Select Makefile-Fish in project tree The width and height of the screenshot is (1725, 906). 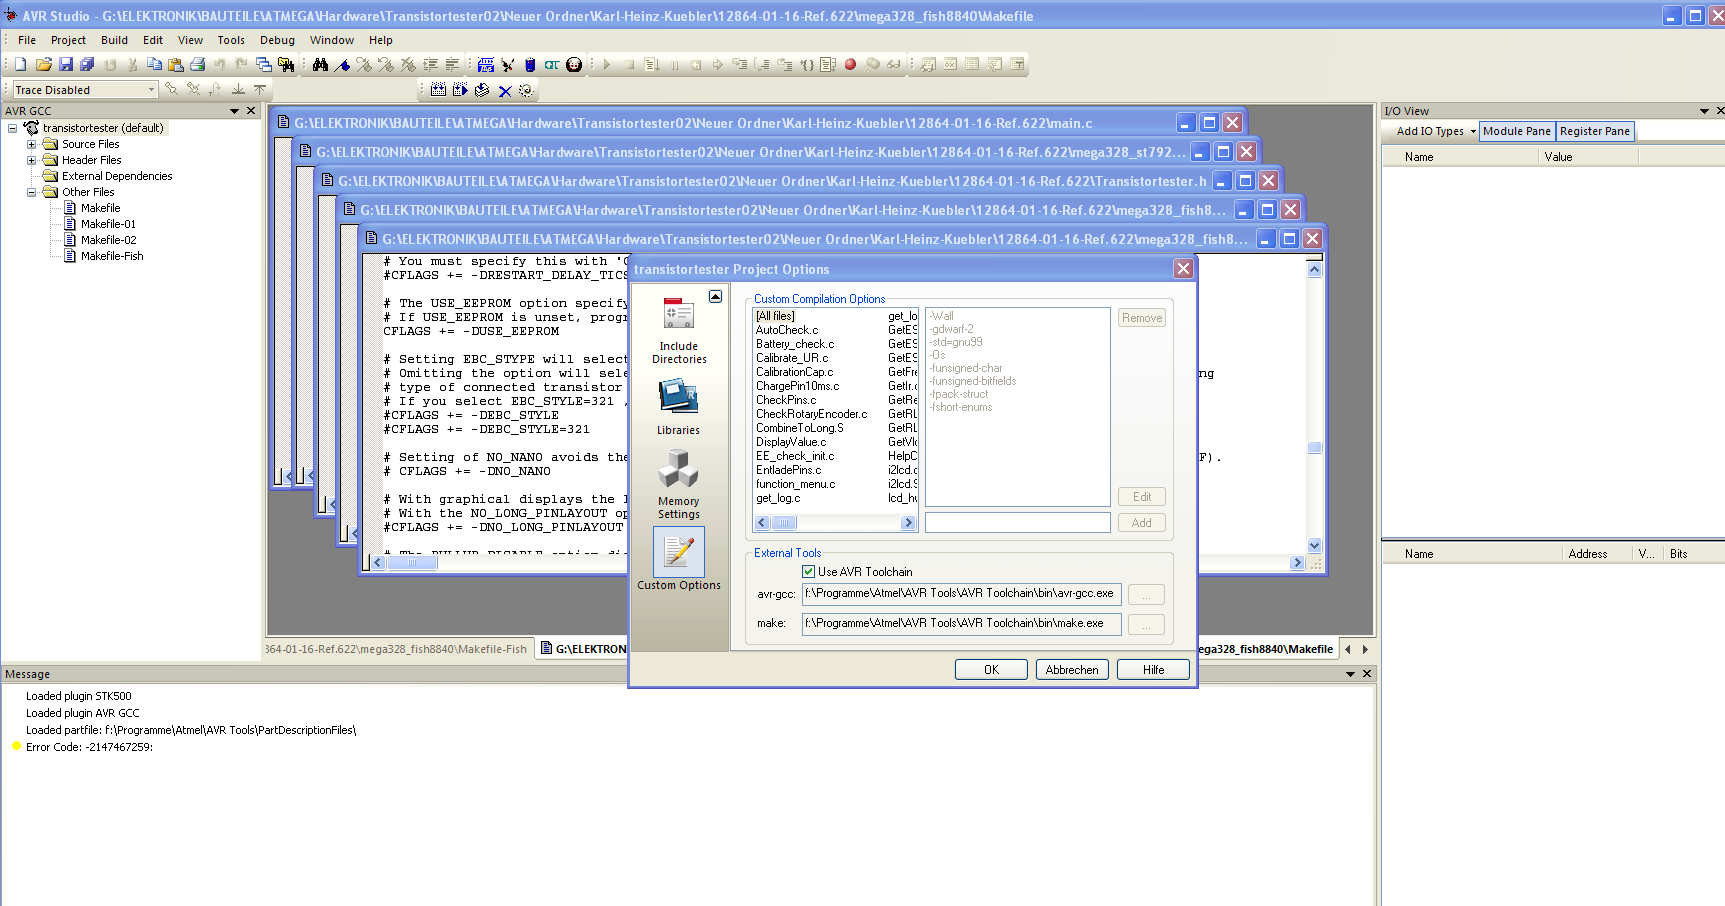coord(112,256)
